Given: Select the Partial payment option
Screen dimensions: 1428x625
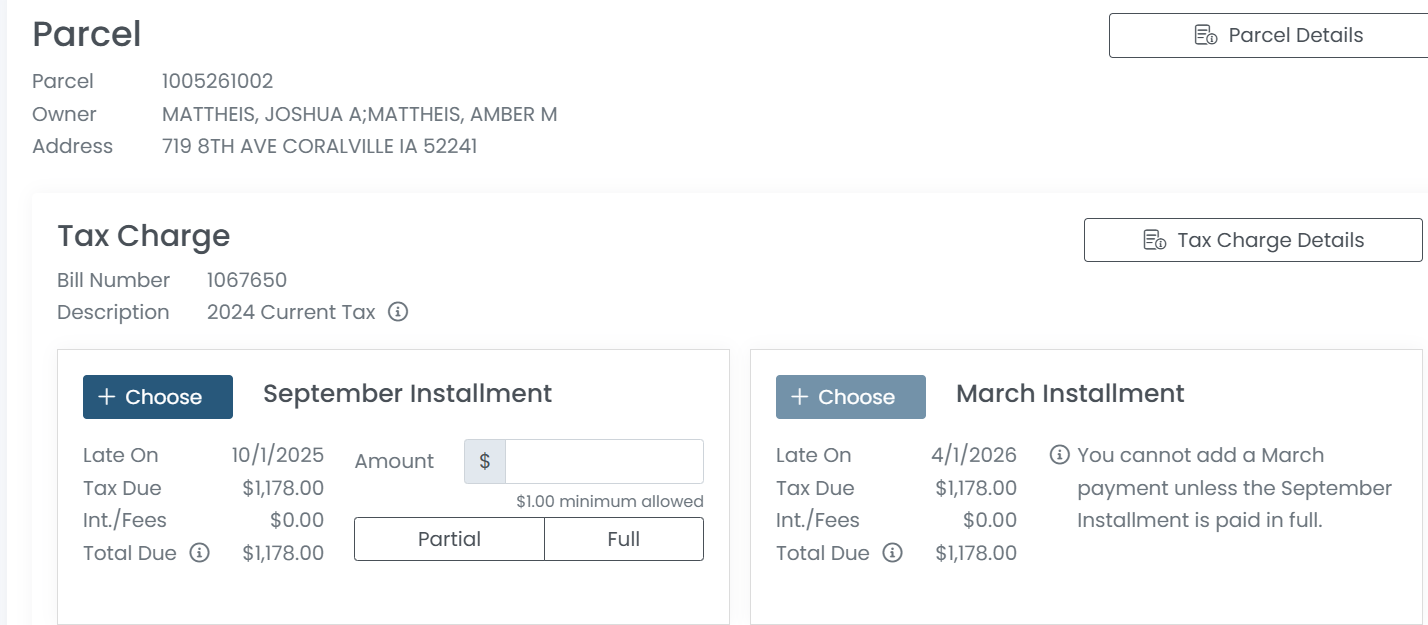Looking at the screenshot, I should tap(449, 539).
